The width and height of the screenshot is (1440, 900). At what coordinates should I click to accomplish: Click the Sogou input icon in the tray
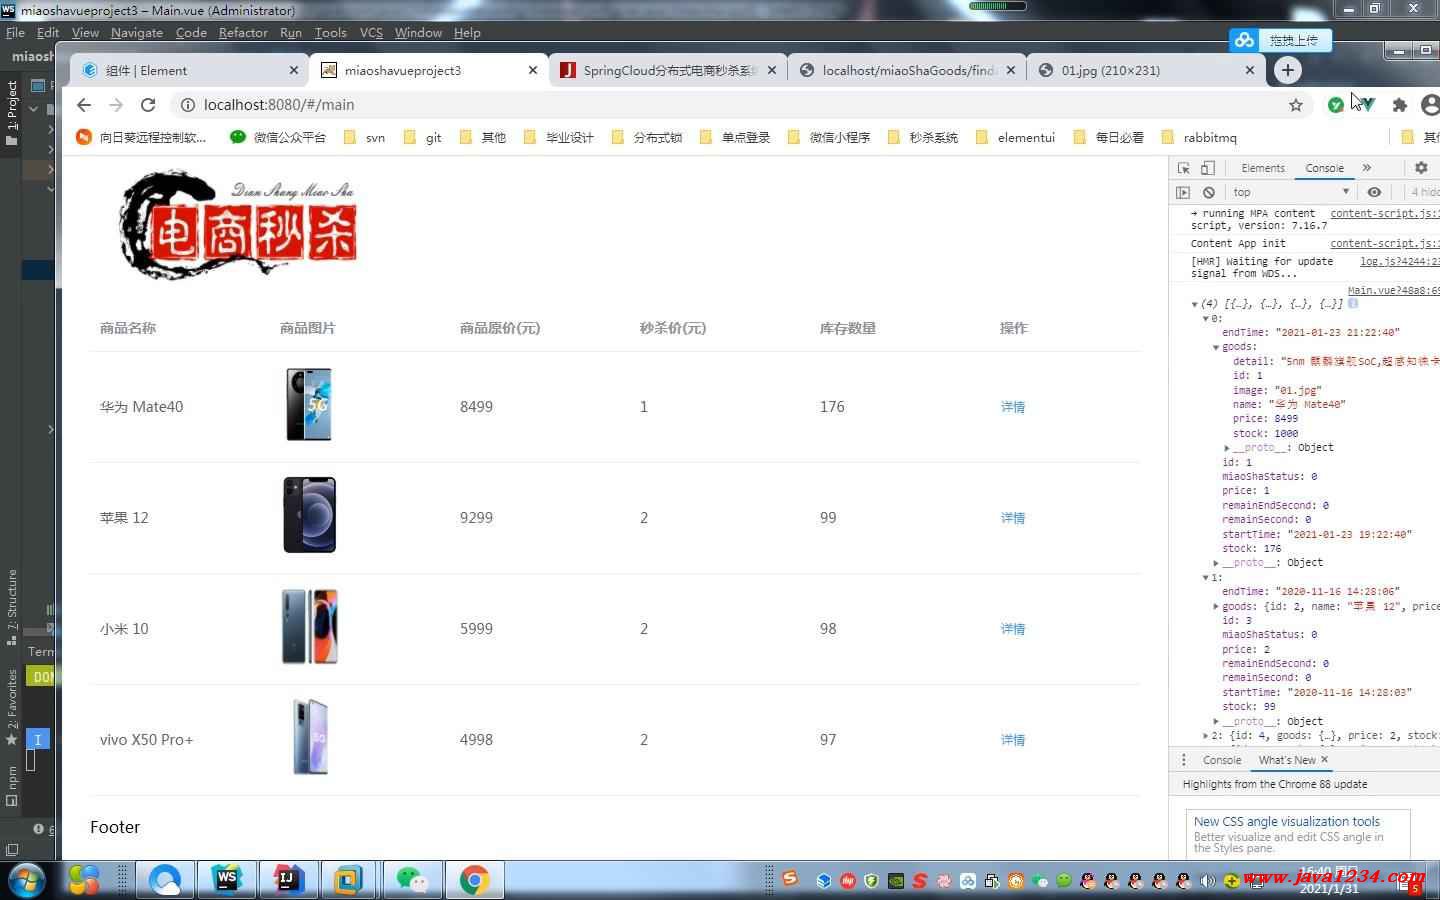pos(790,879)
